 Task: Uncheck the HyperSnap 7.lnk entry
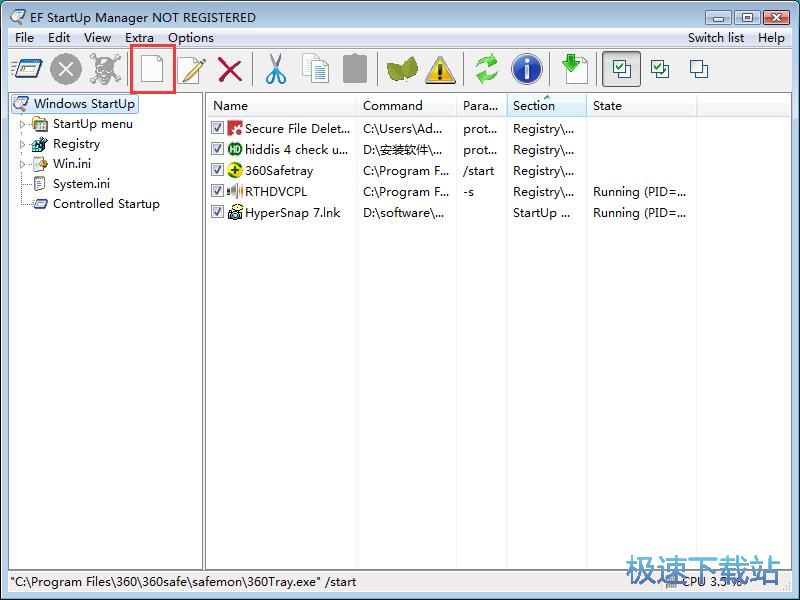[x=217, y=212]
